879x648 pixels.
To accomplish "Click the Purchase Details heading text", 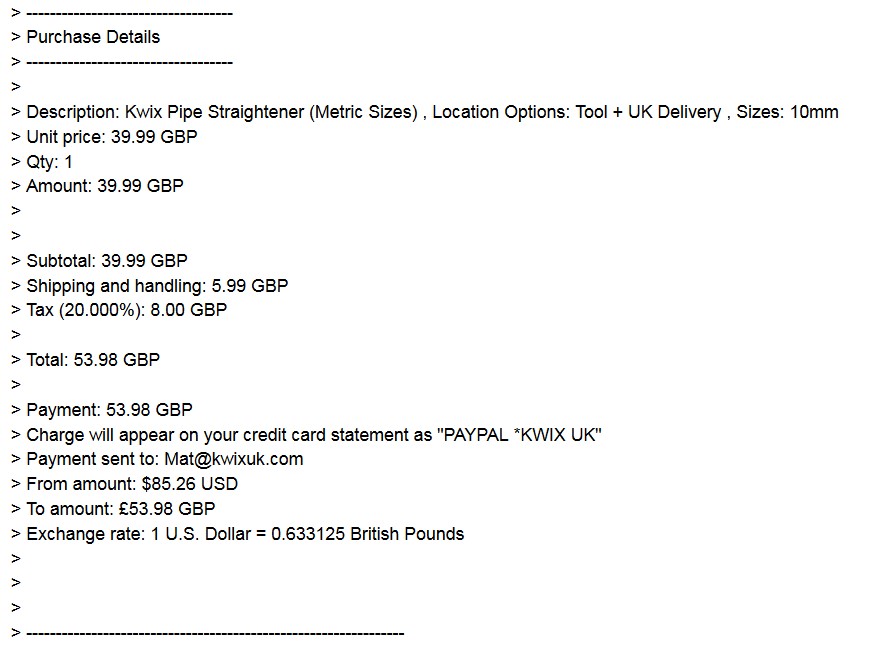I will point(93,37).
